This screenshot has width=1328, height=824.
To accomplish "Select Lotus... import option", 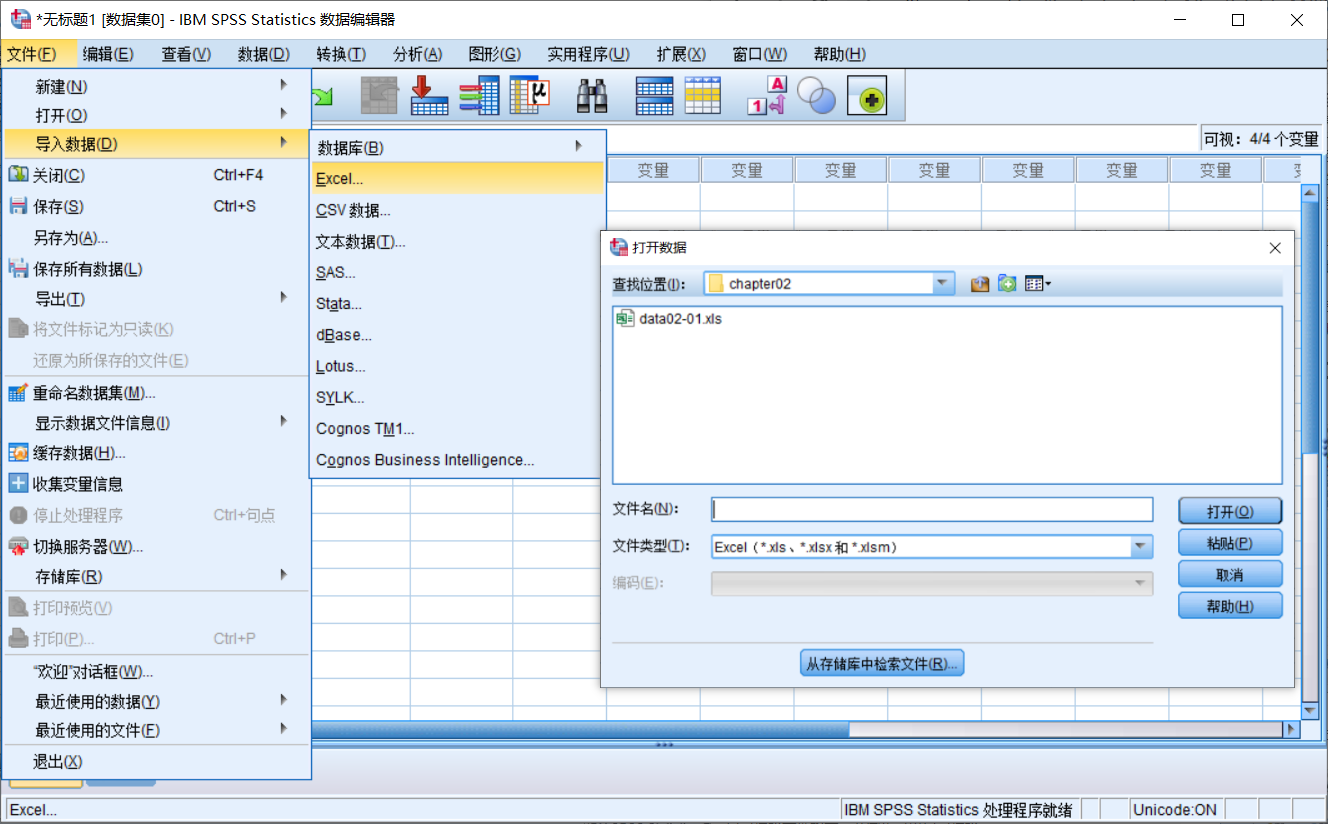I will tap(458, 366).
